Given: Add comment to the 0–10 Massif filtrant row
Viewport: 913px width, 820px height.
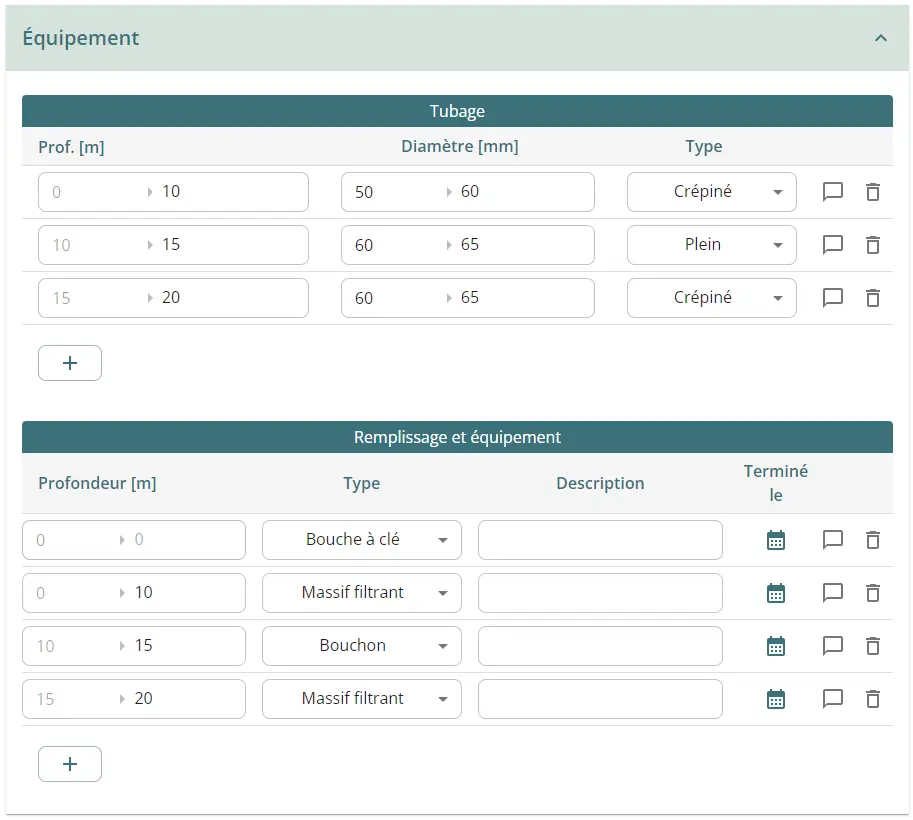Looking at the screenshot, I should tap(832, 593).
